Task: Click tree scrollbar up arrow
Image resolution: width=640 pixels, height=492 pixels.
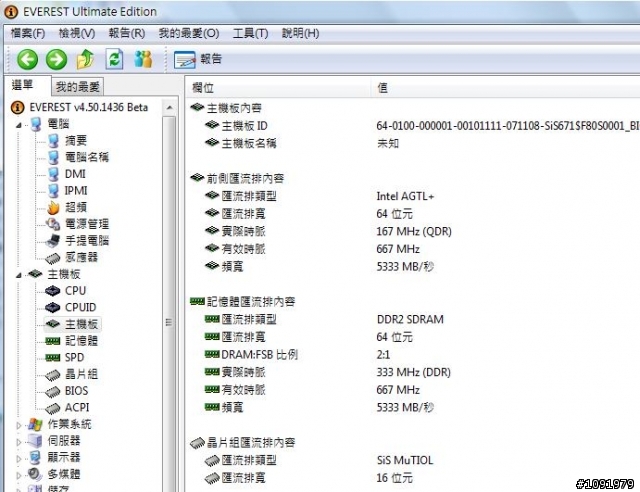Action: coord(170,108)
